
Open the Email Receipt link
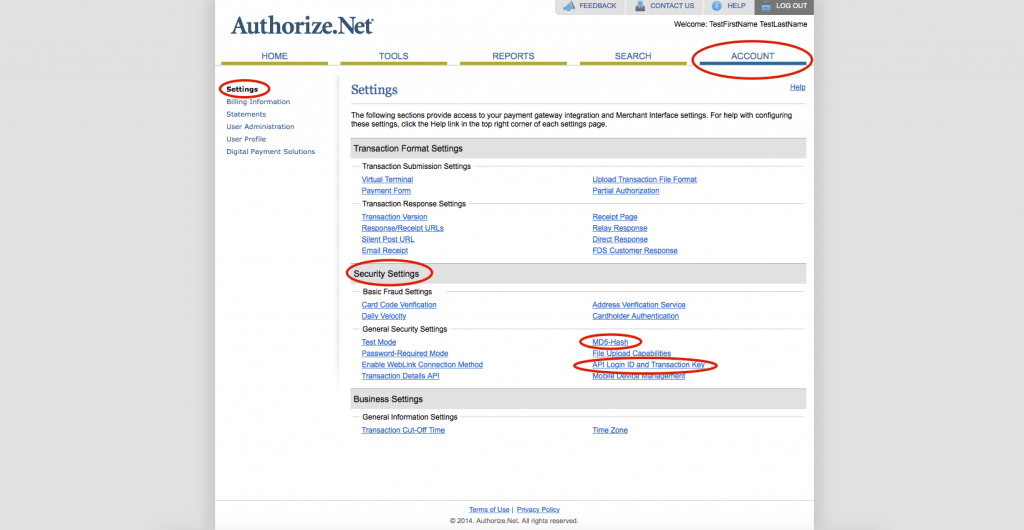tap(385, 251)
